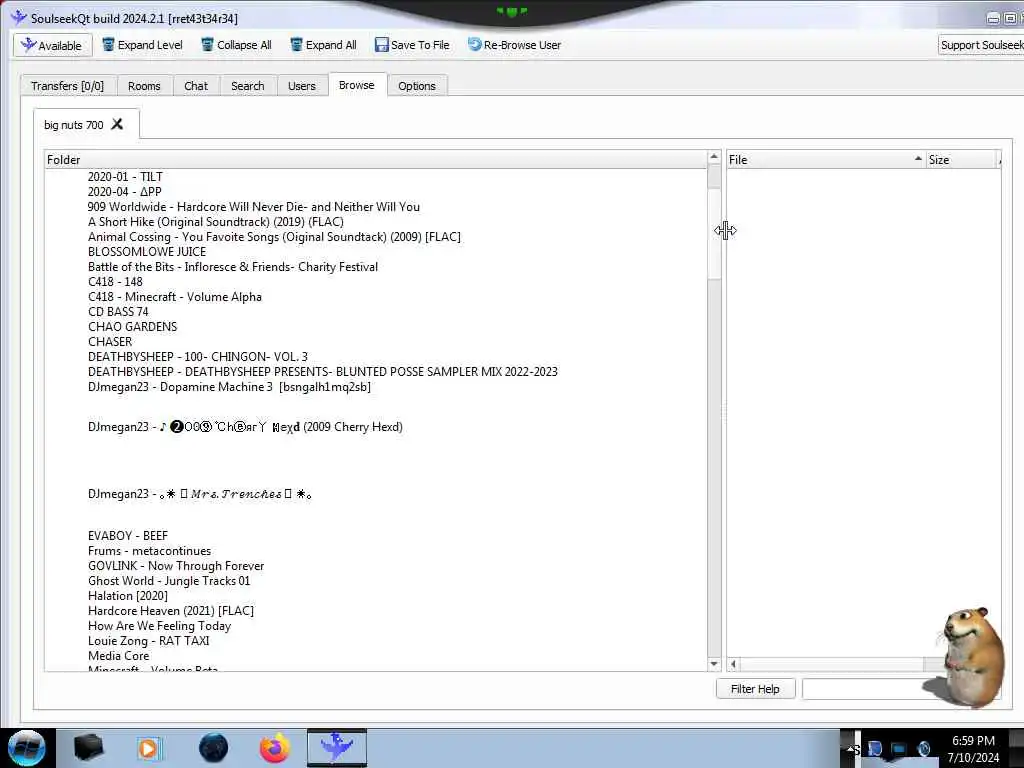Select Hardcore Heaven (2021) [FLAC] folder

(171, 611)
